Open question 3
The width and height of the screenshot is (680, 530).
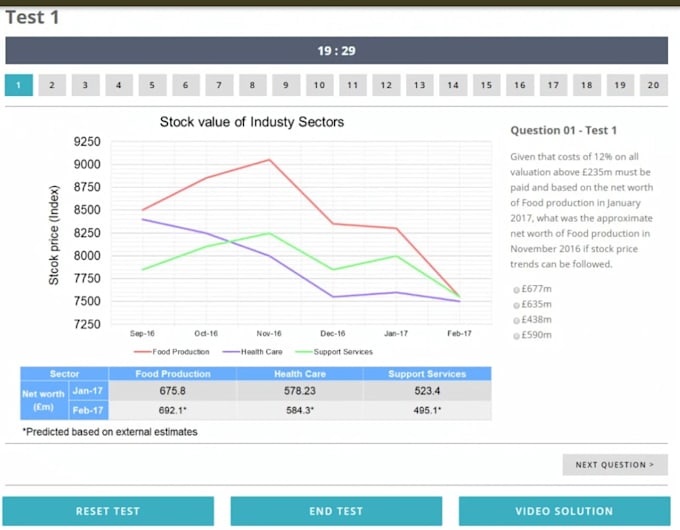point(85,85)
